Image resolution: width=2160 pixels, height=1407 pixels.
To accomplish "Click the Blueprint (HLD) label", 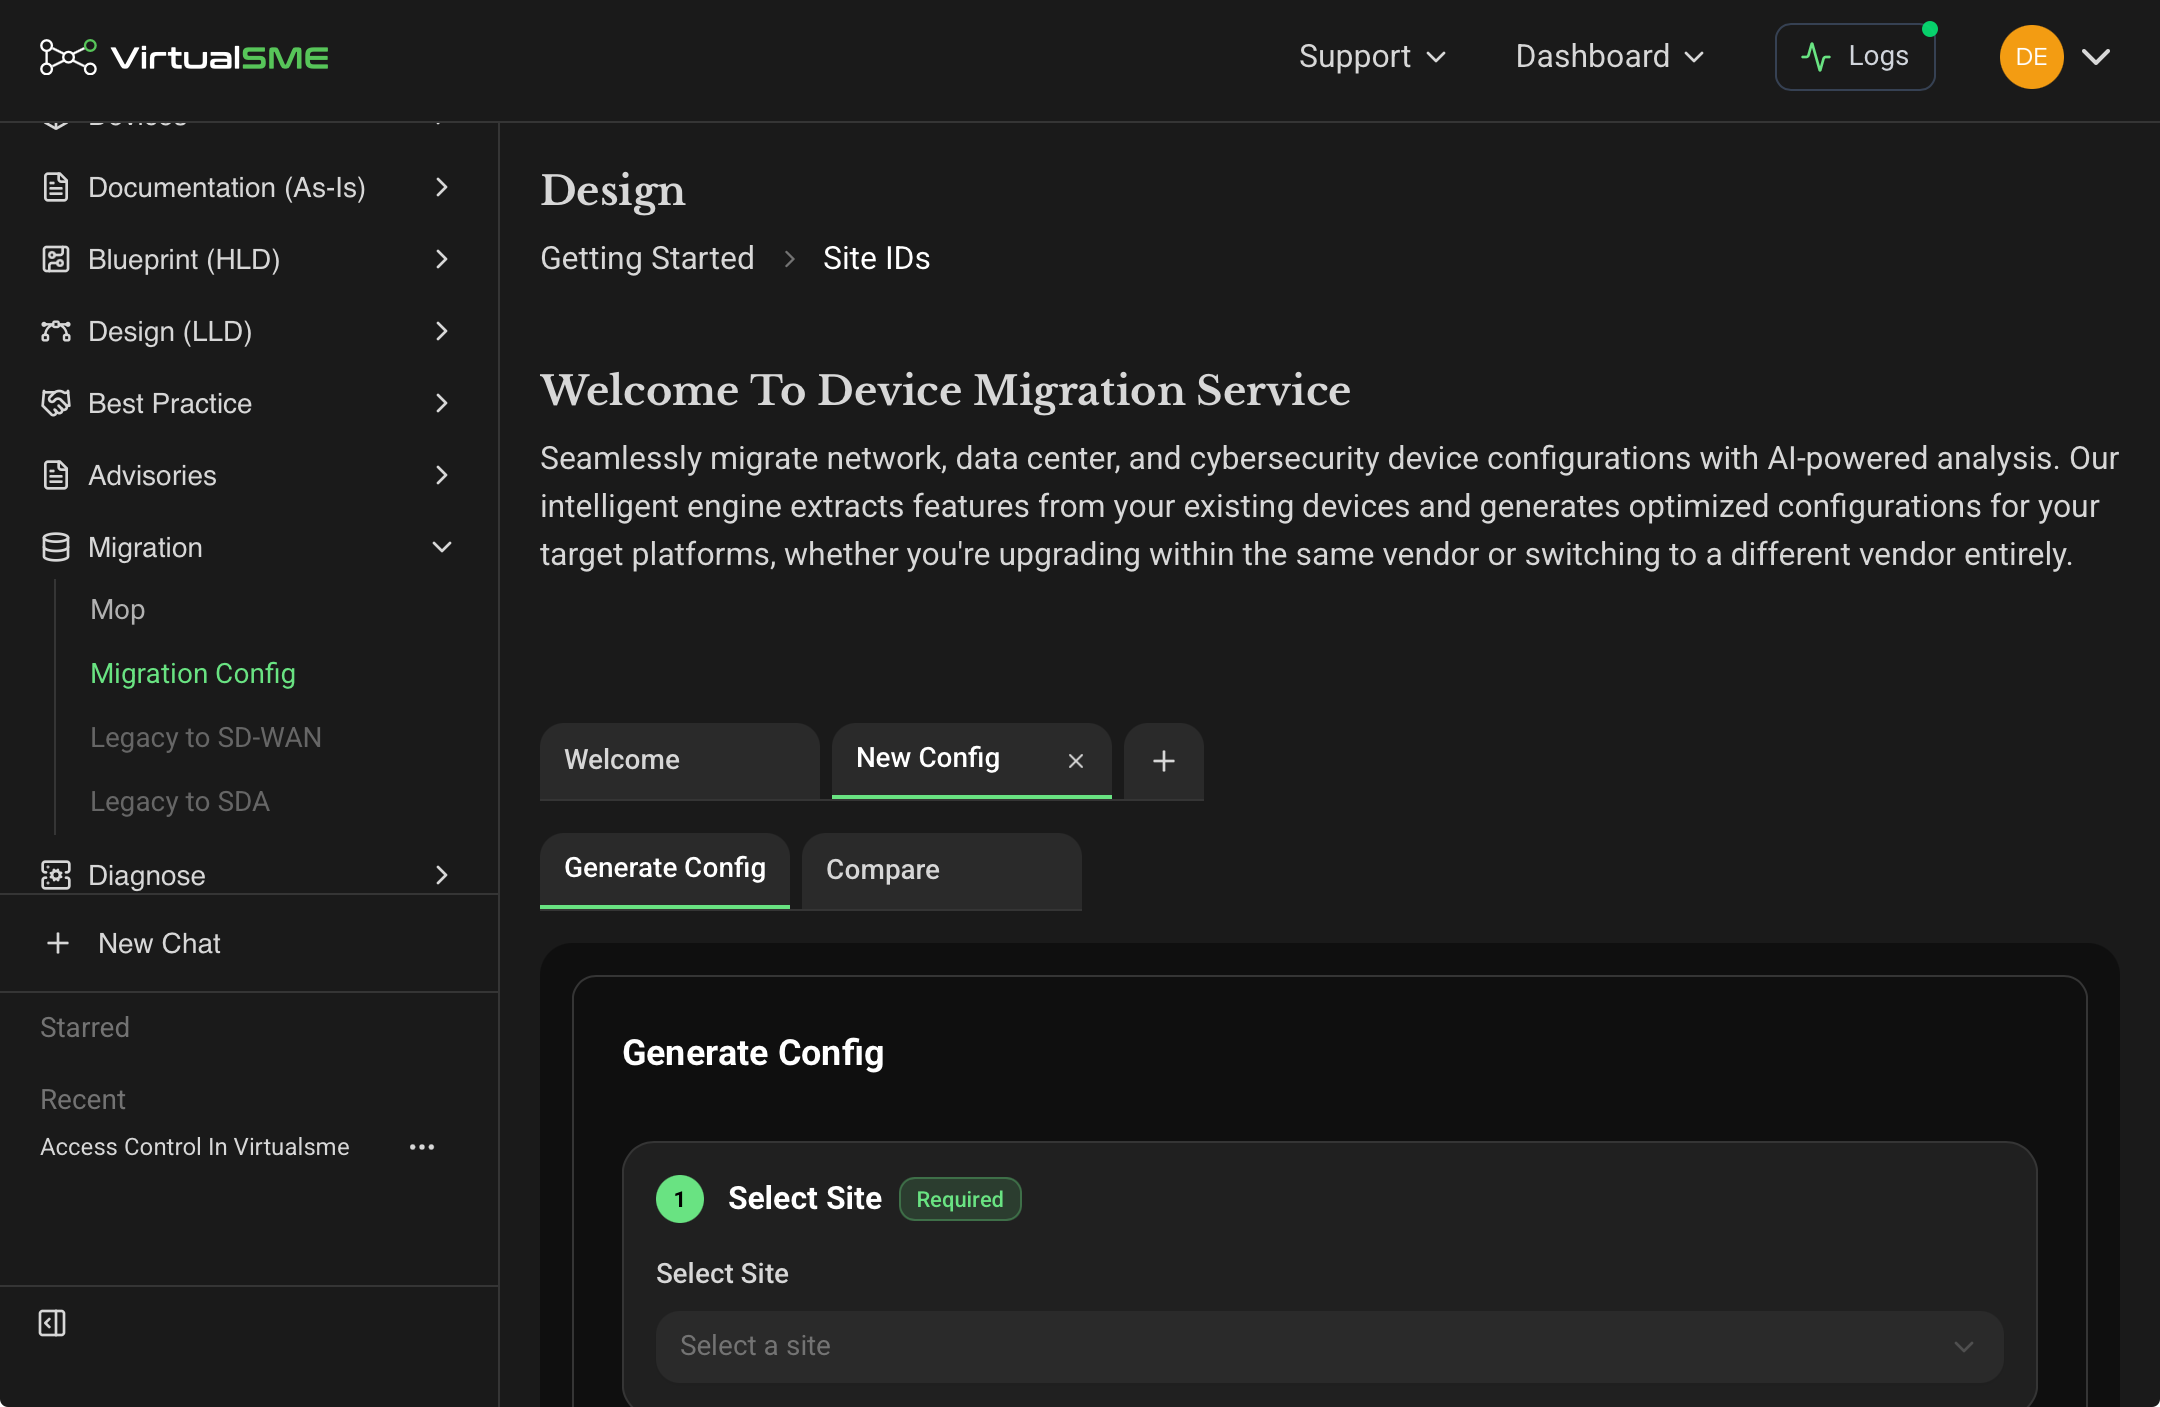I will (x=184, y=259).
